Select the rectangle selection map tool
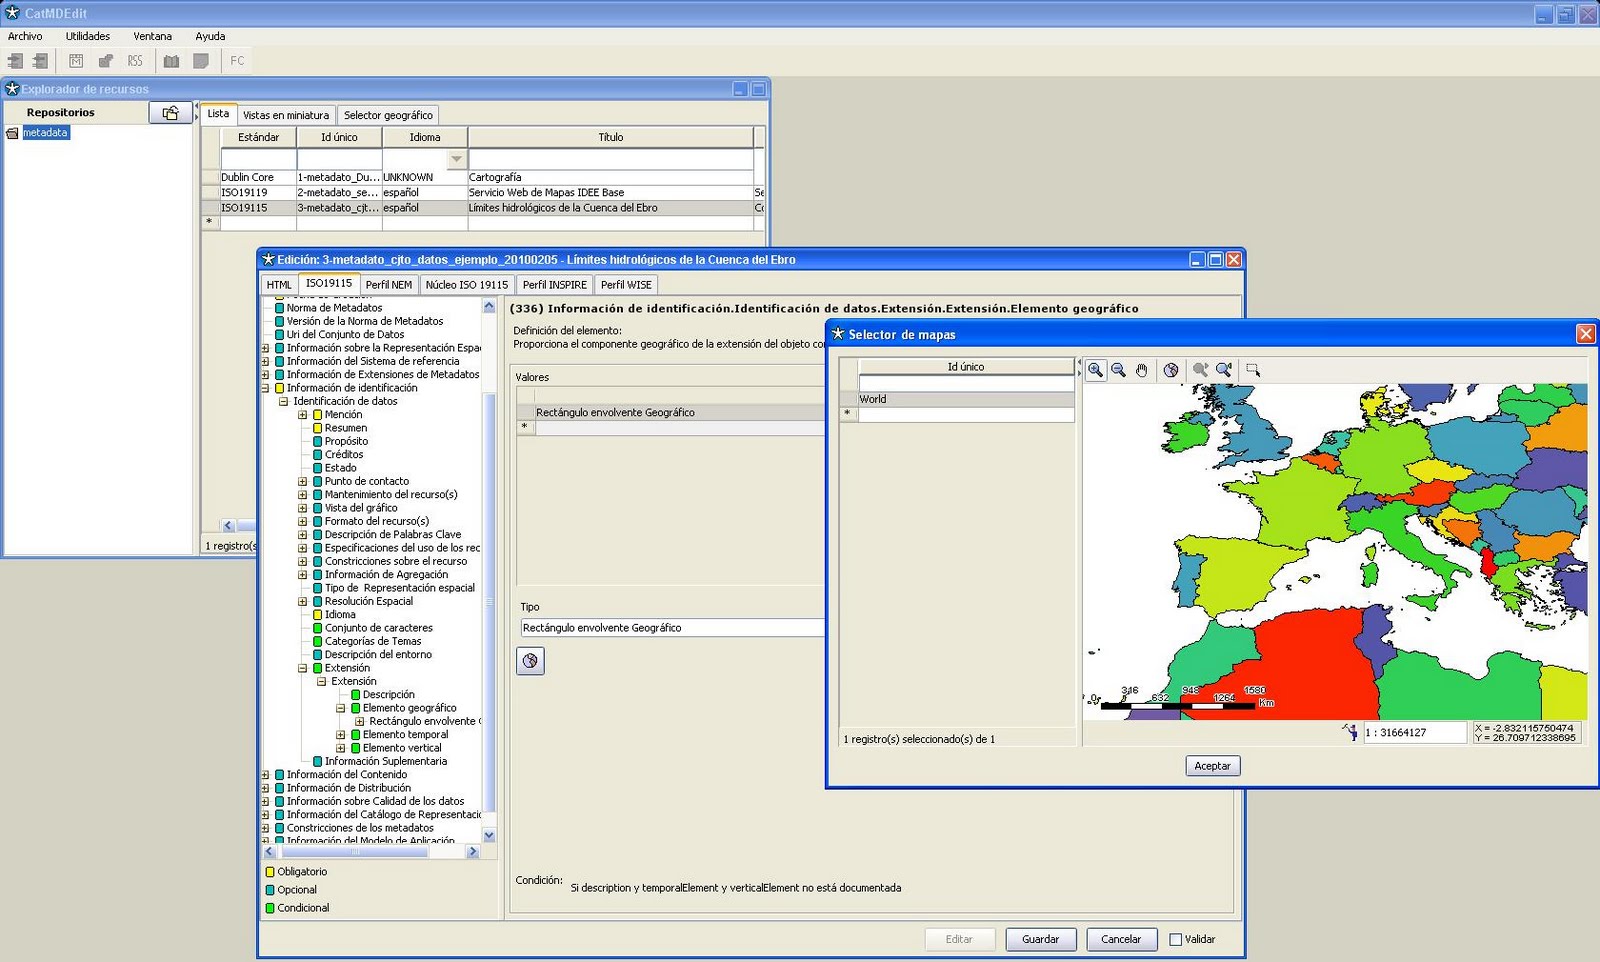 [1252, 370]
